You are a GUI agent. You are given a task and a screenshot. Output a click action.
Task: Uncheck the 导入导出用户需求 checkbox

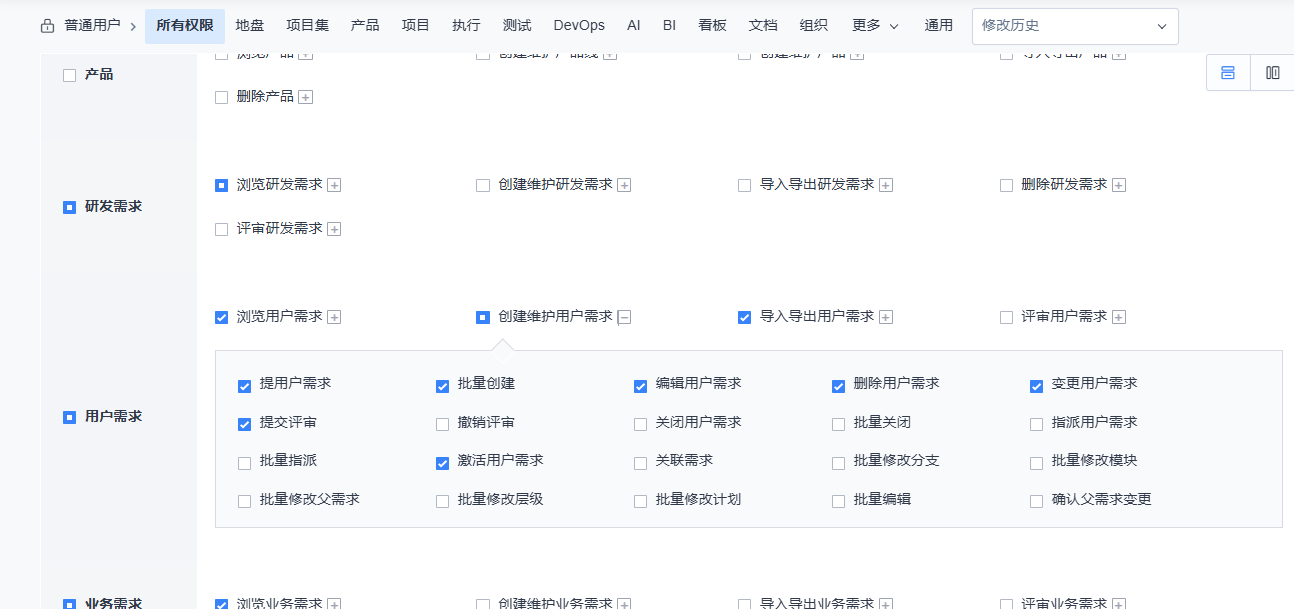[x=744, y=317]
